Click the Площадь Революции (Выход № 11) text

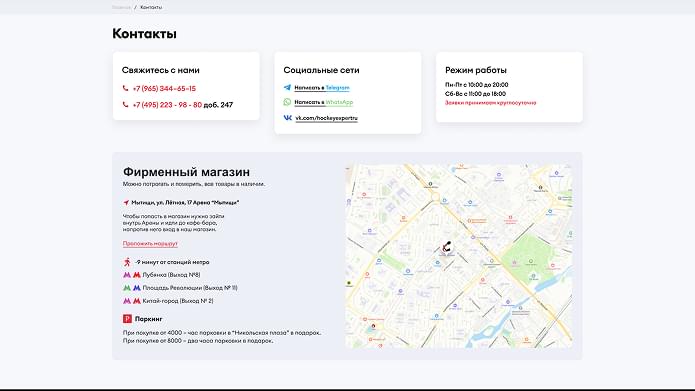(x=190, y=288)
